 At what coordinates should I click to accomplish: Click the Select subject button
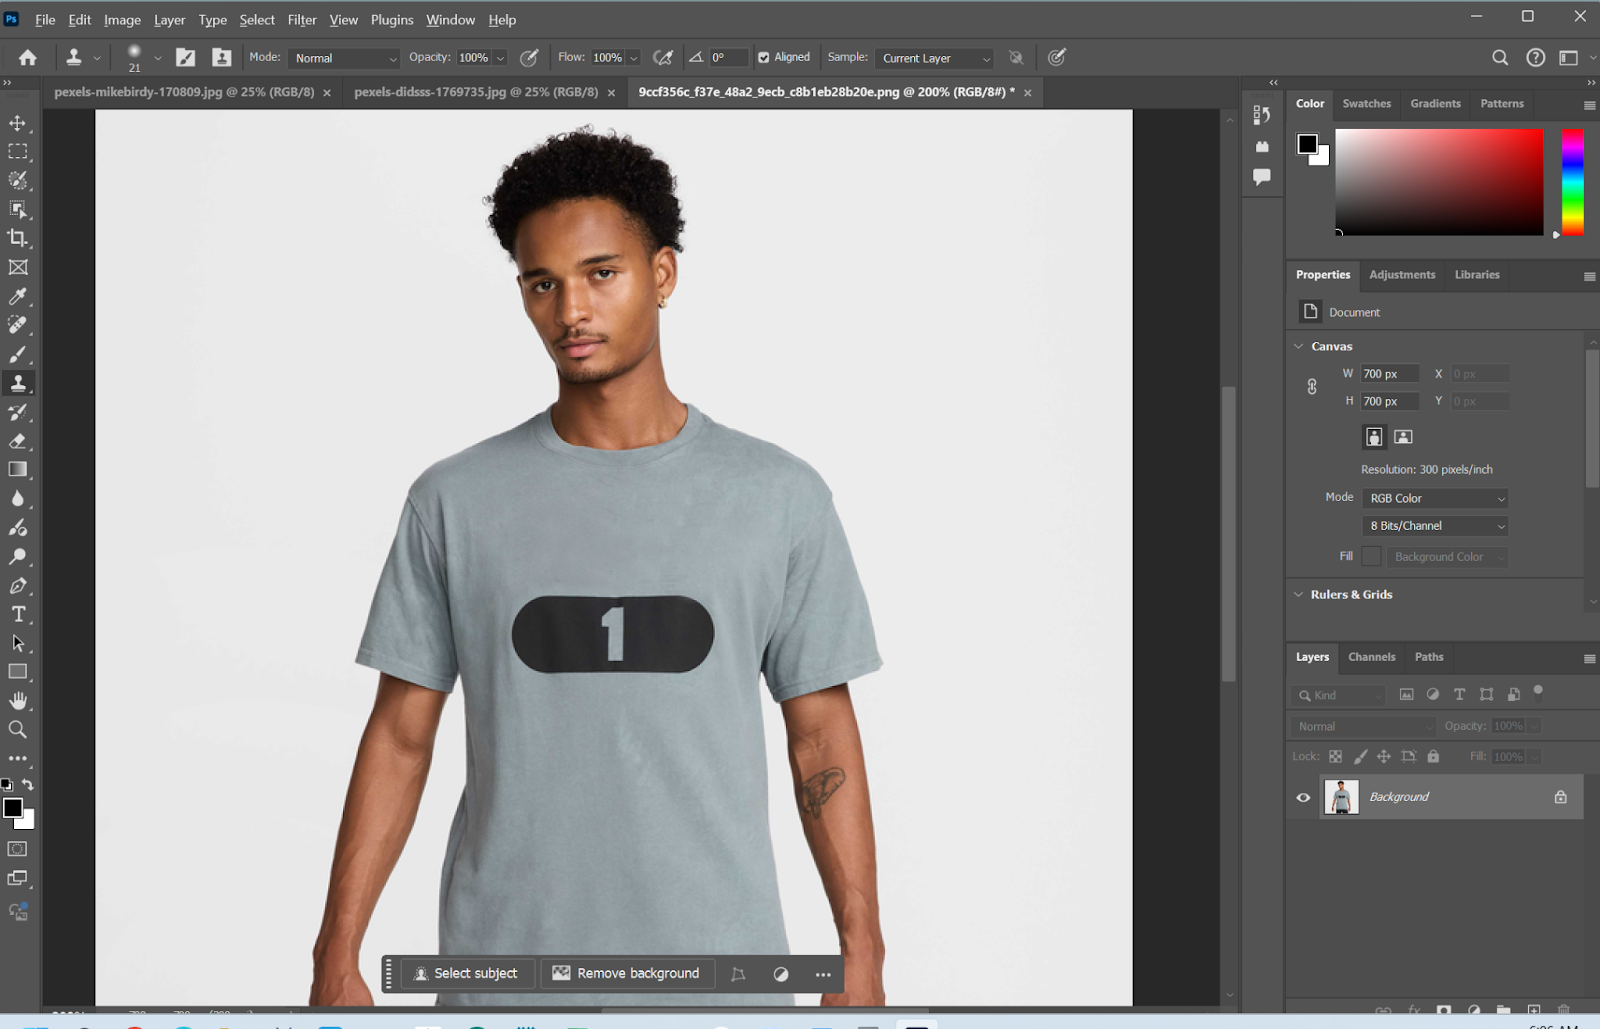(467, 974)
